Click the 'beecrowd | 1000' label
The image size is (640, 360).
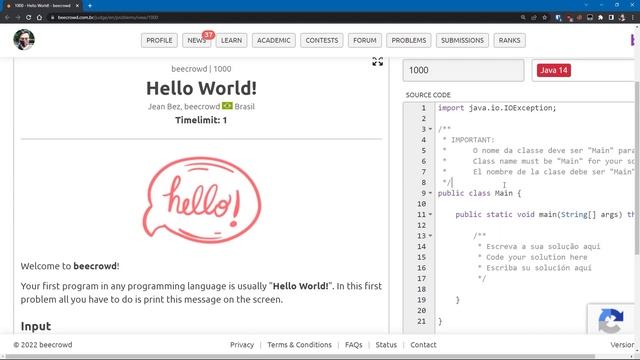click(x=201, y=69)
